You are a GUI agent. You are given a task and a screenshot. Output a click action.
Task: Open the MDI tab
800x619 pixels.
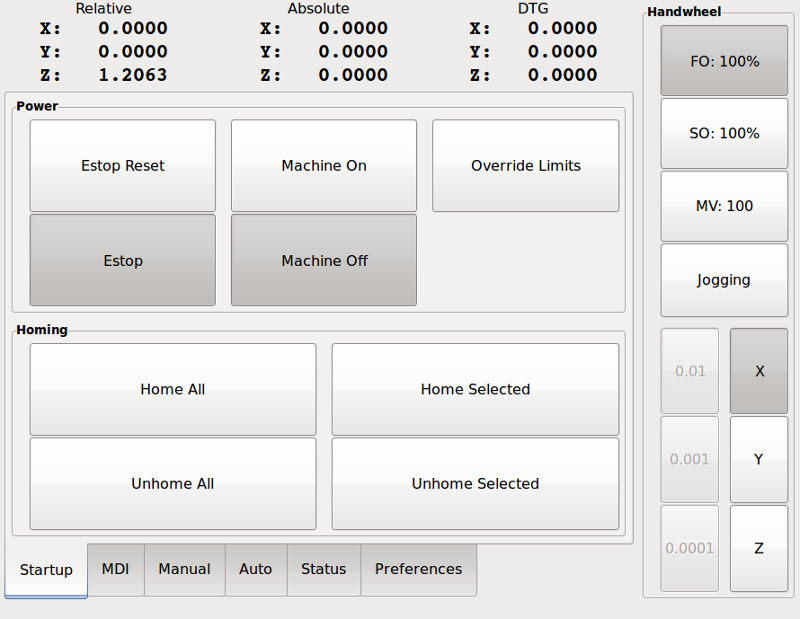[x=115, y=569]
